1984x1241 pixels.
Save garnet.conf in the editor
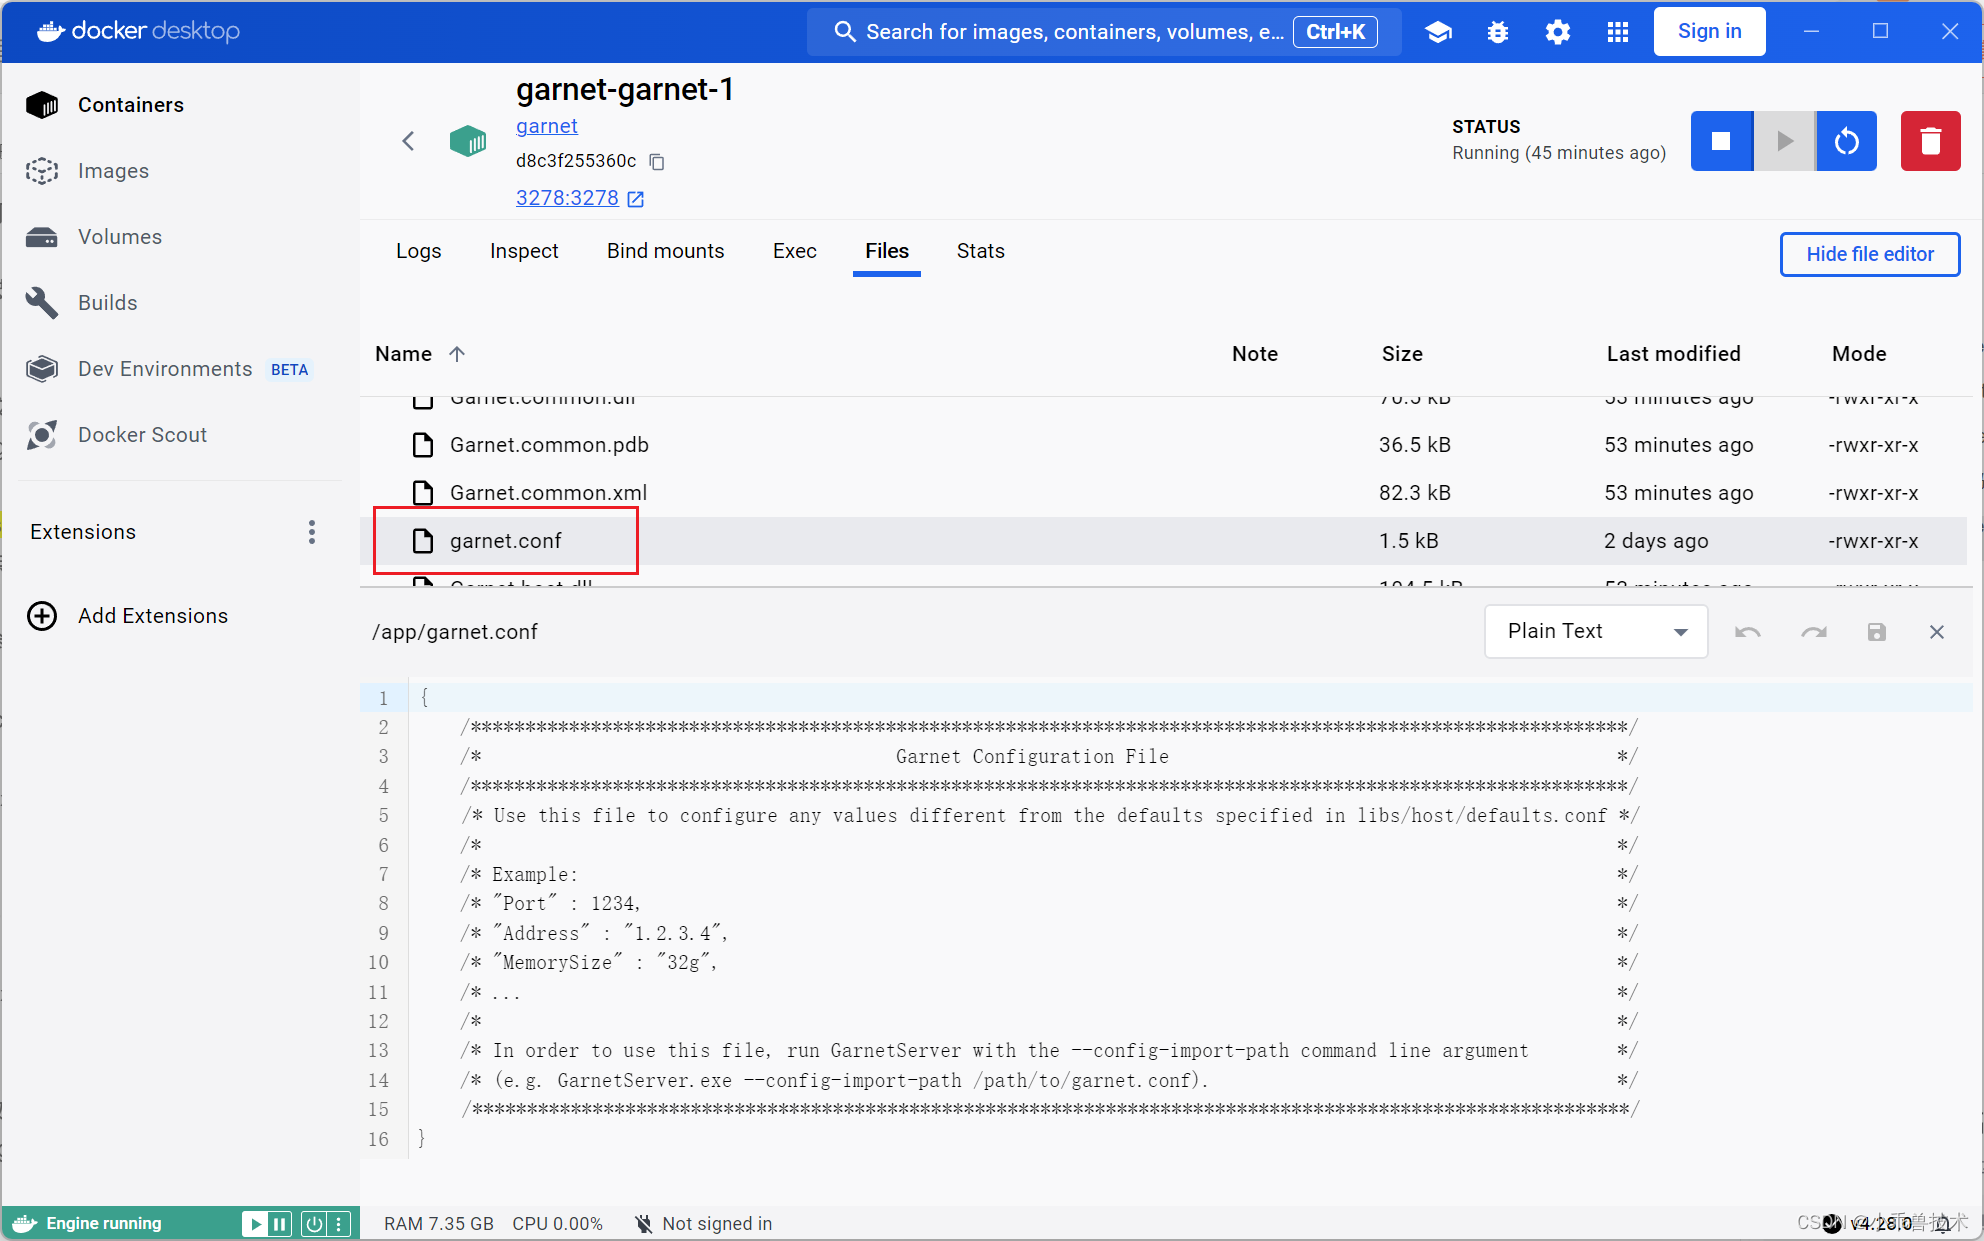point(1876,632)
